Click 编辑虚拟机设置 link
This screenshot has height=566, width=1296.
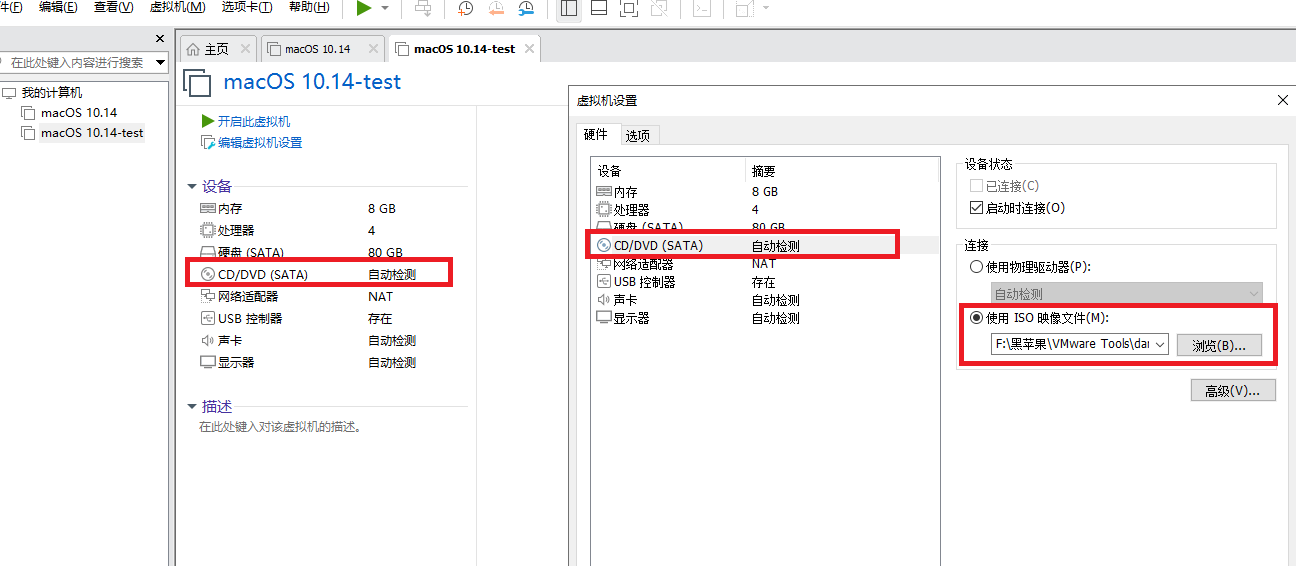(260, 142)
